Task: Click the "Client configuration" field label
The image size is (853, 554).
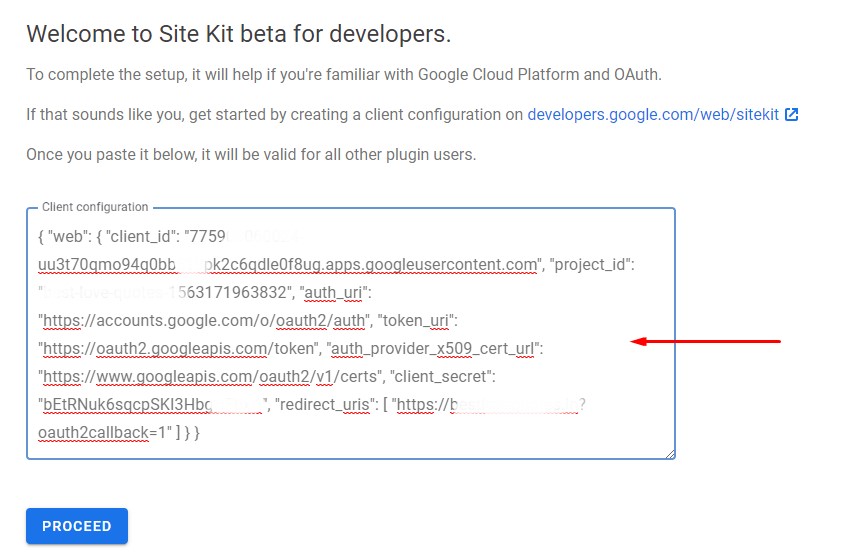Action: [95, 207]
